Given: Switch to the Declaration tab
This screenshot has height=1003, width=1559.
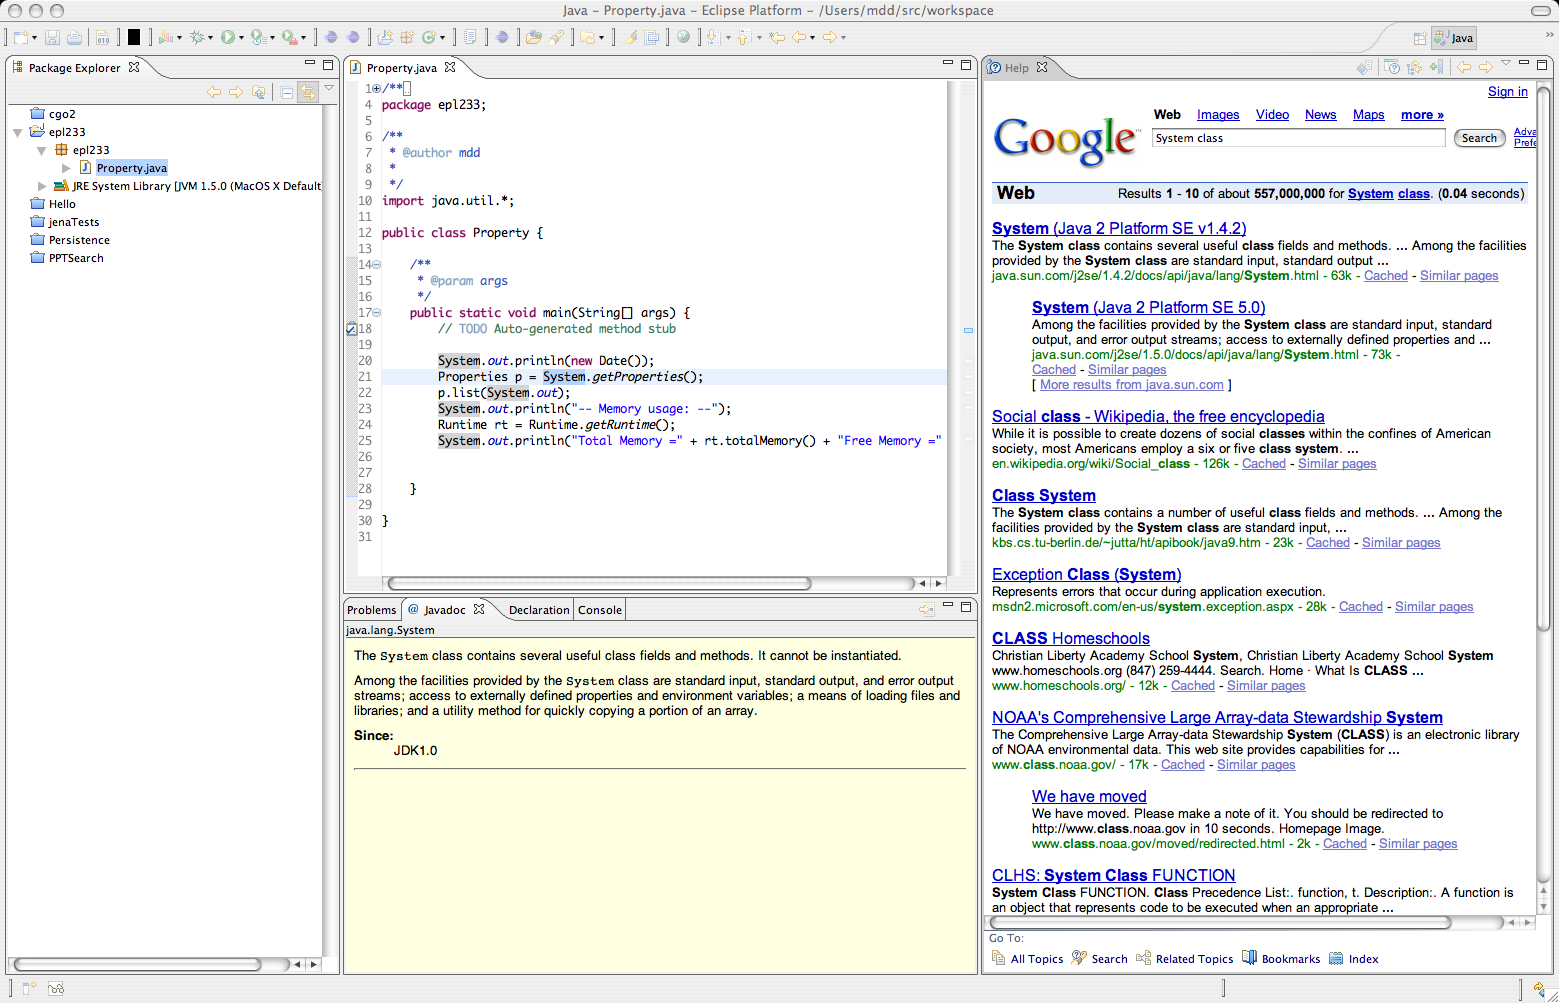Looking at the screenshot, I should point(539,610).
